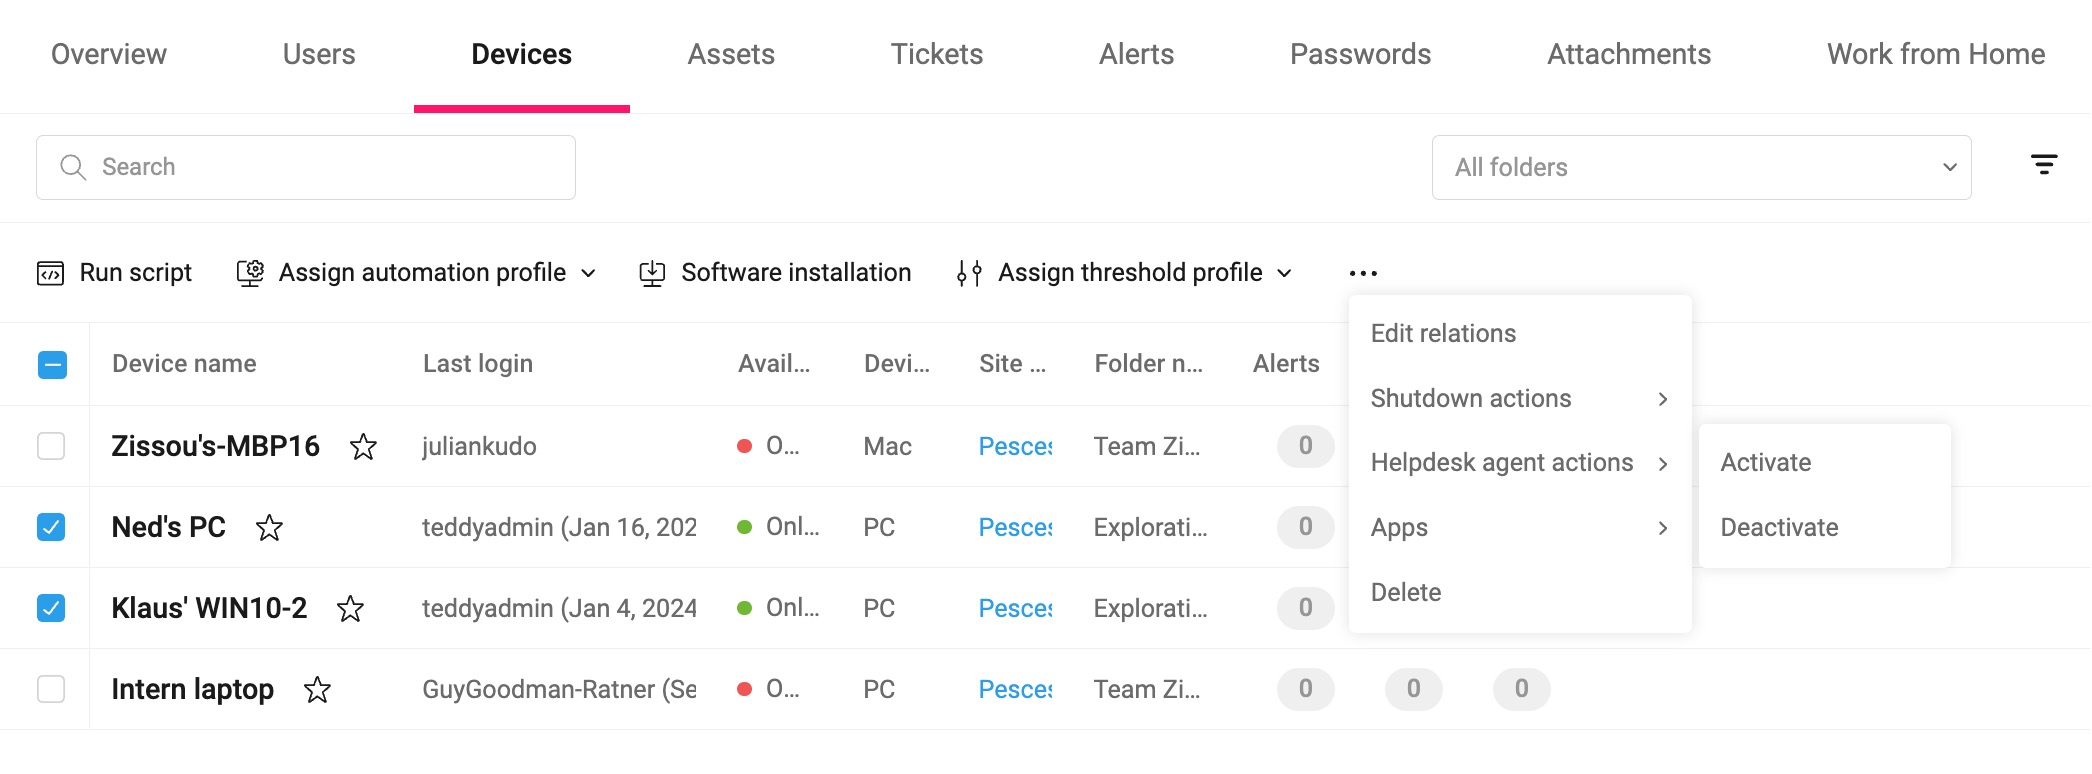Click the search magnifier icon

[x=73, y=167]
